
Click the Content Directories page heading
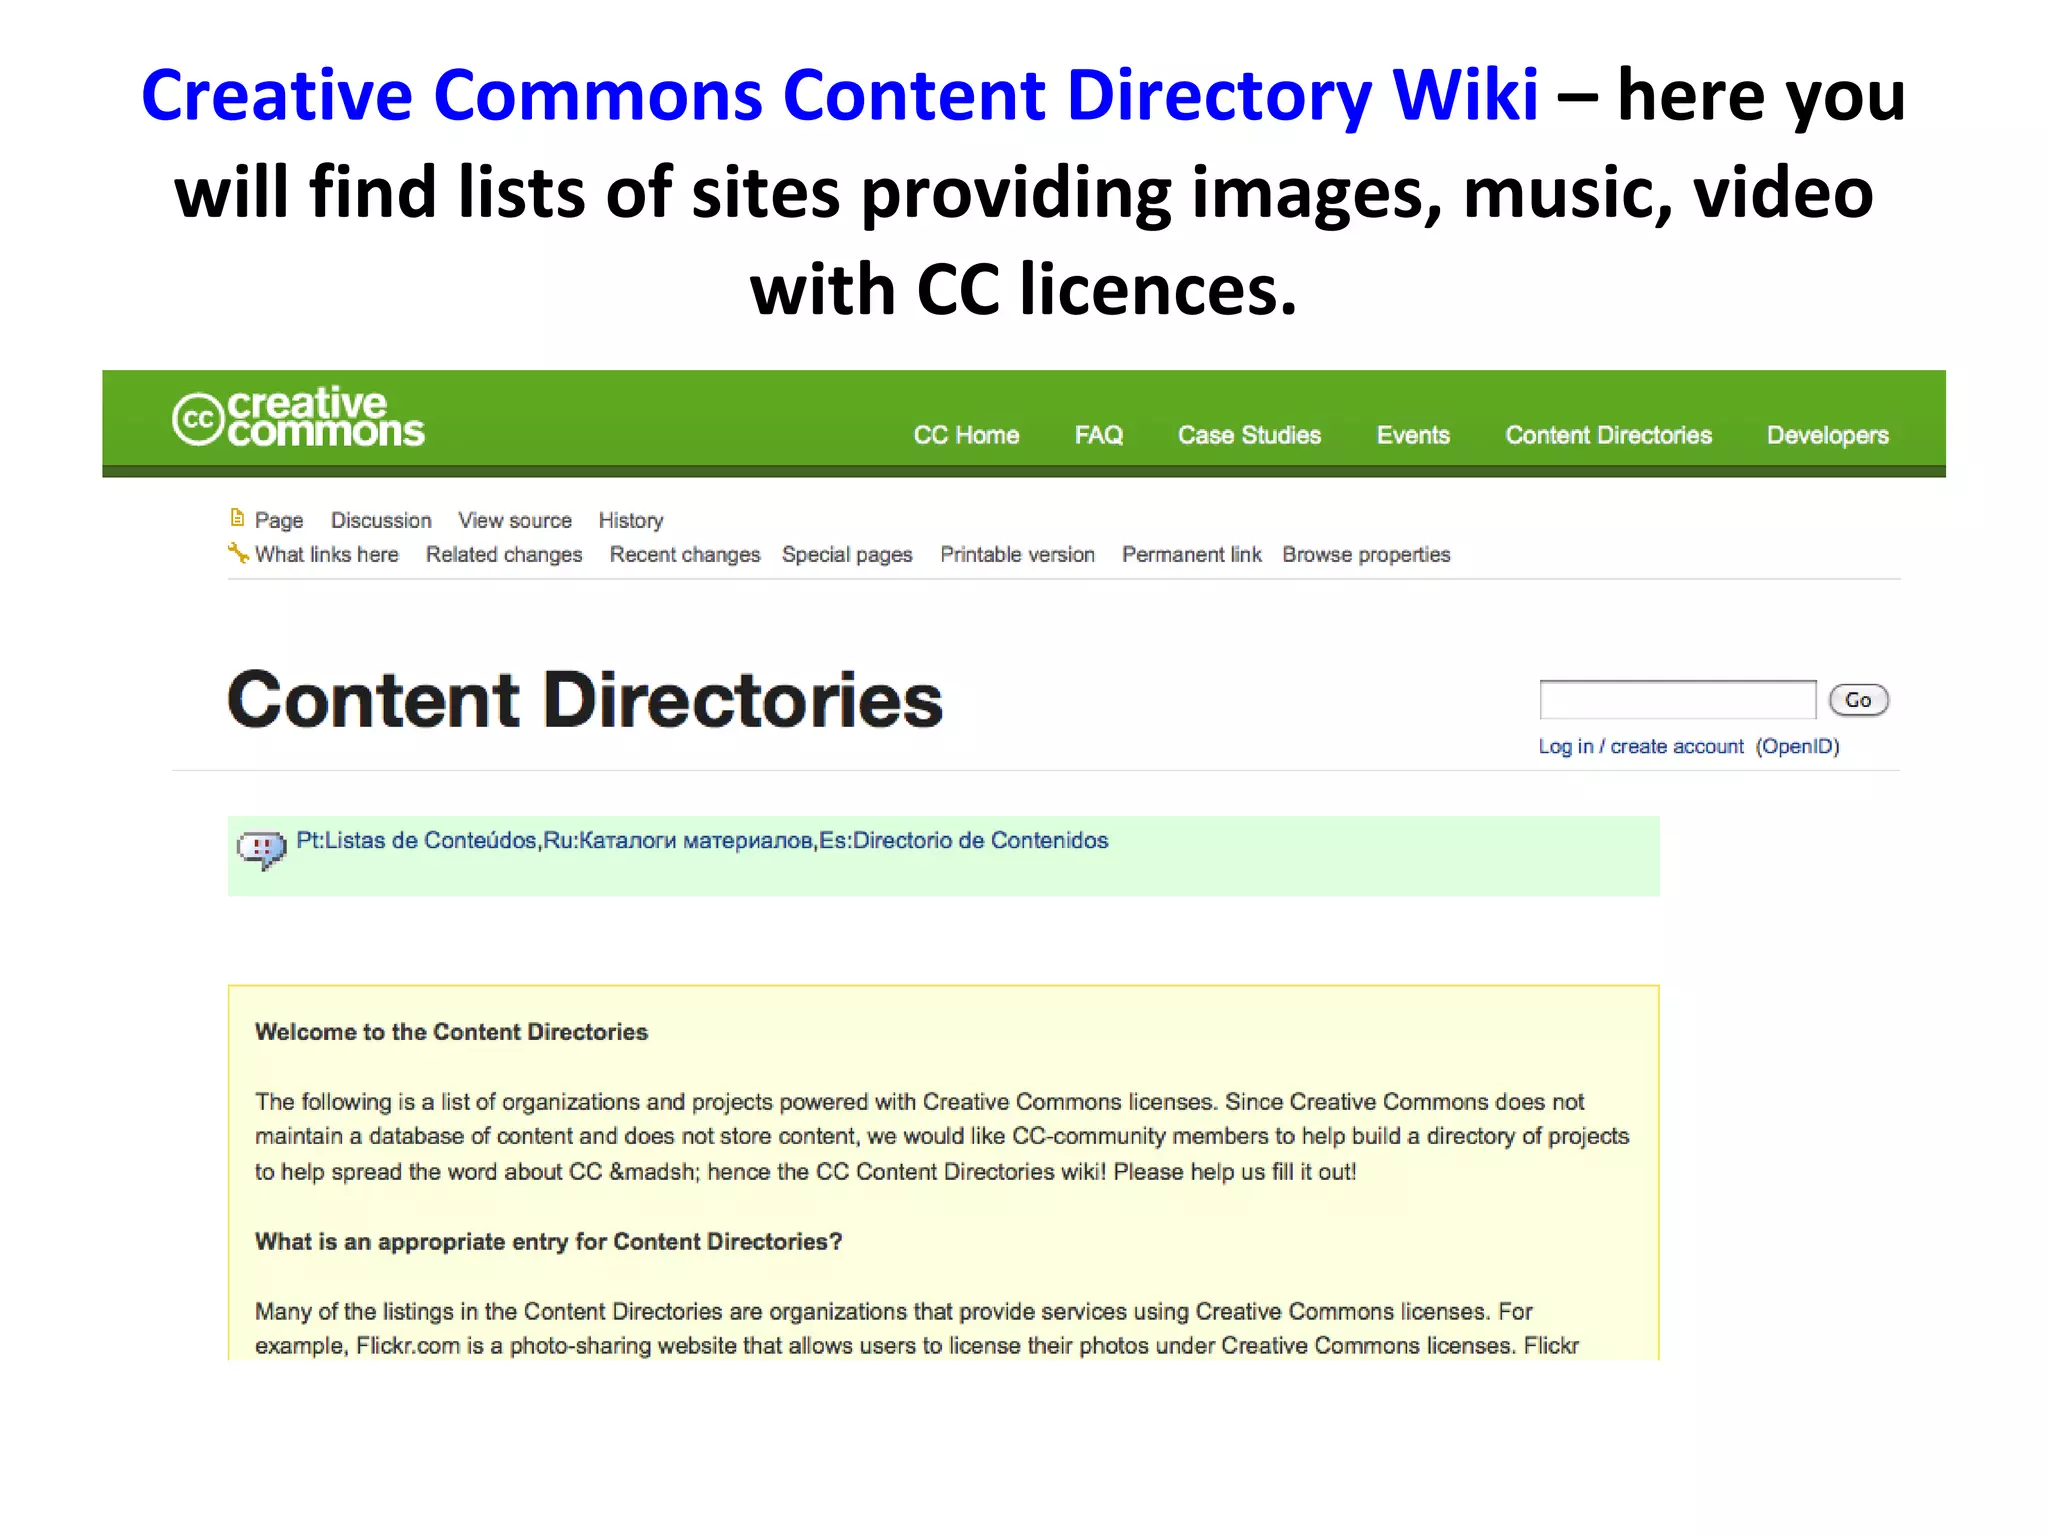pyautogui.click(x=585, y=699)
